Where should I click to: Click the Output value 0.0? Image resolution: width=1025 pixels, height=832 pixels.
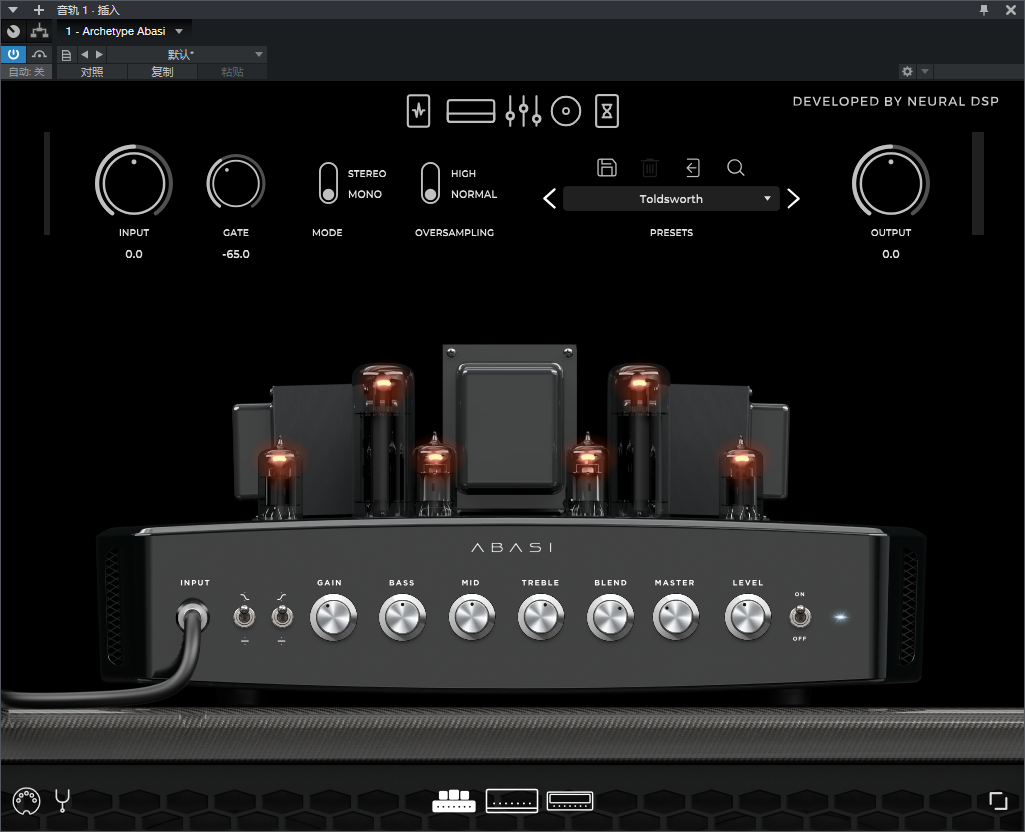[891, 254]
